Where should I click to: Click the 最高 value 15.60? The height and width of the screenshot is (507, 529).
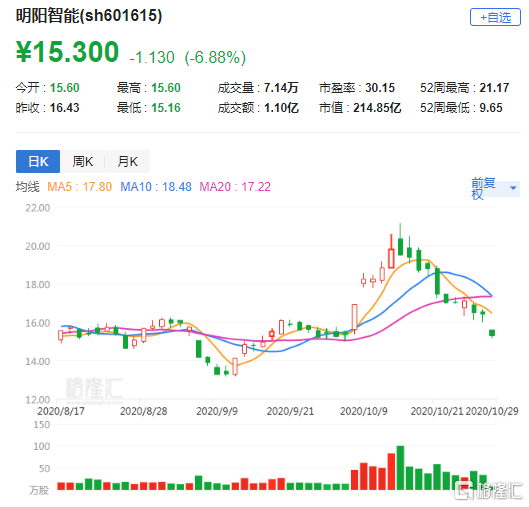coord(166,88)
